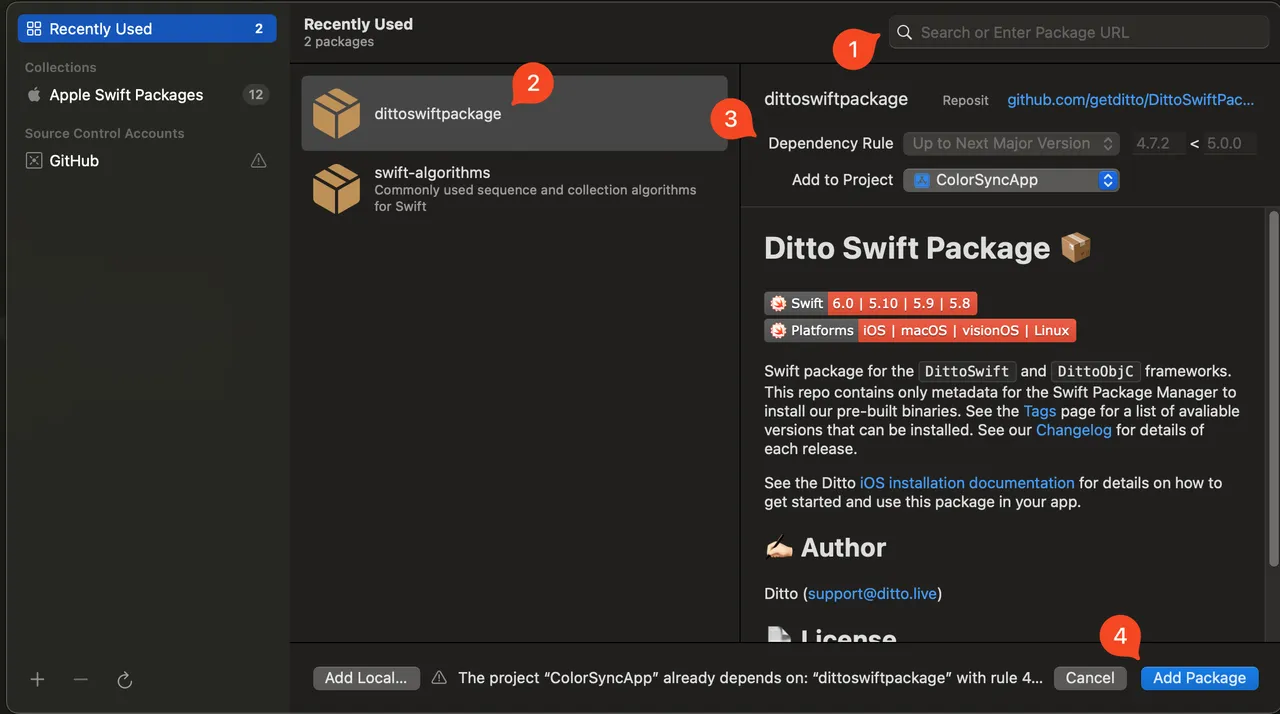
Task: Click the Add Package button
Action: tap(1199, 678)
